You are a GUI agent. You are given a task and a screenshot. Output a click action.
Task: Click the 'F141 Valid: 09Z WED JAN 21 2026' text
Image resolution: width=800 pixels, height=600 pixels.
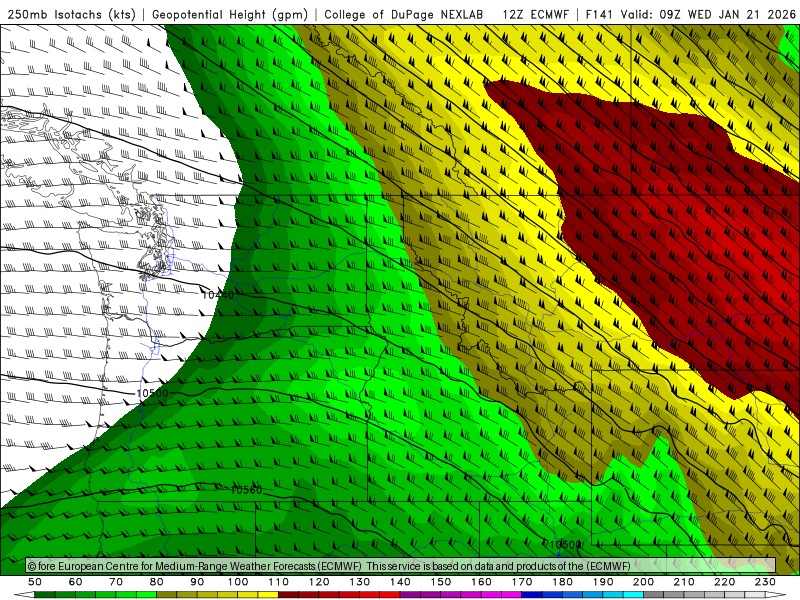click(690, 15)
